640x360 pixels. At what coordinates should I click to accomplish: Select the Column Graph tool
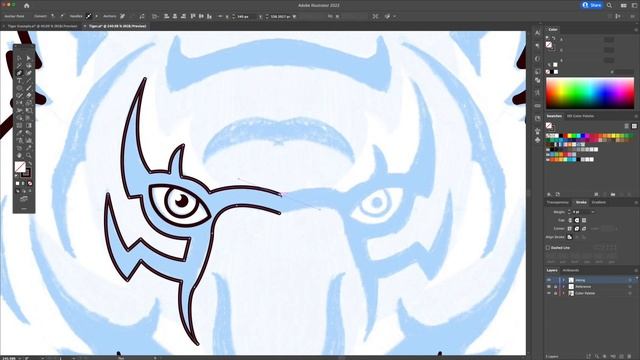pos(29,140)
